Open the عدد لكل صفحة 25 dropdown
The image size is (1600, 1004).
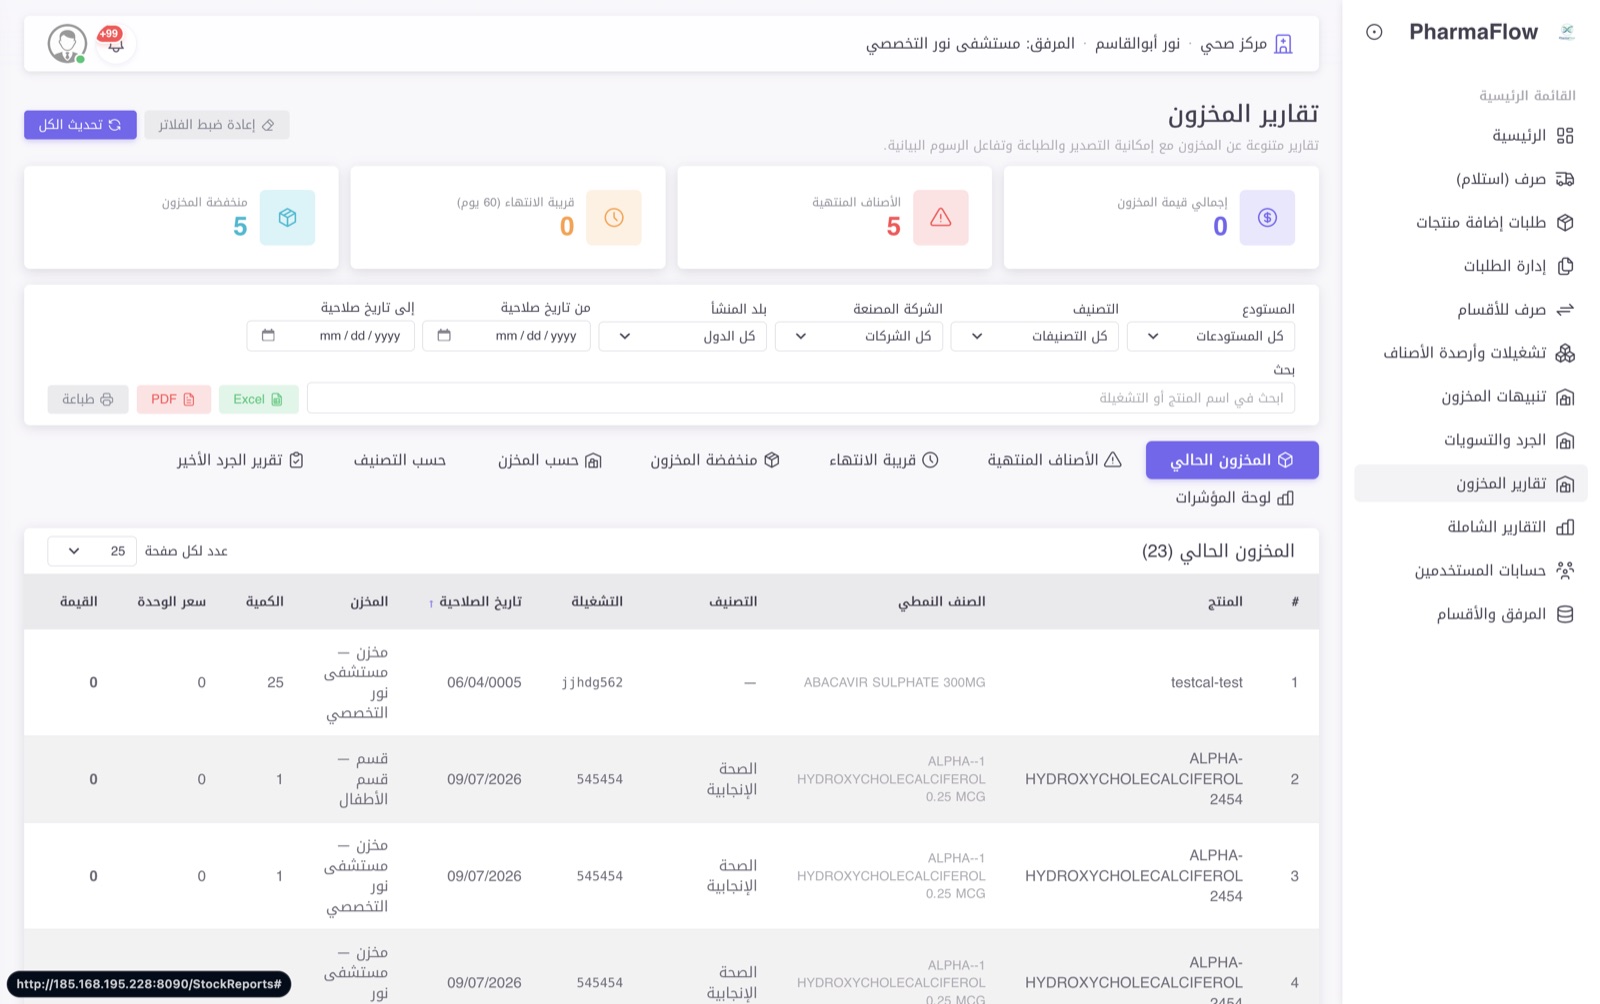[92, 551]
